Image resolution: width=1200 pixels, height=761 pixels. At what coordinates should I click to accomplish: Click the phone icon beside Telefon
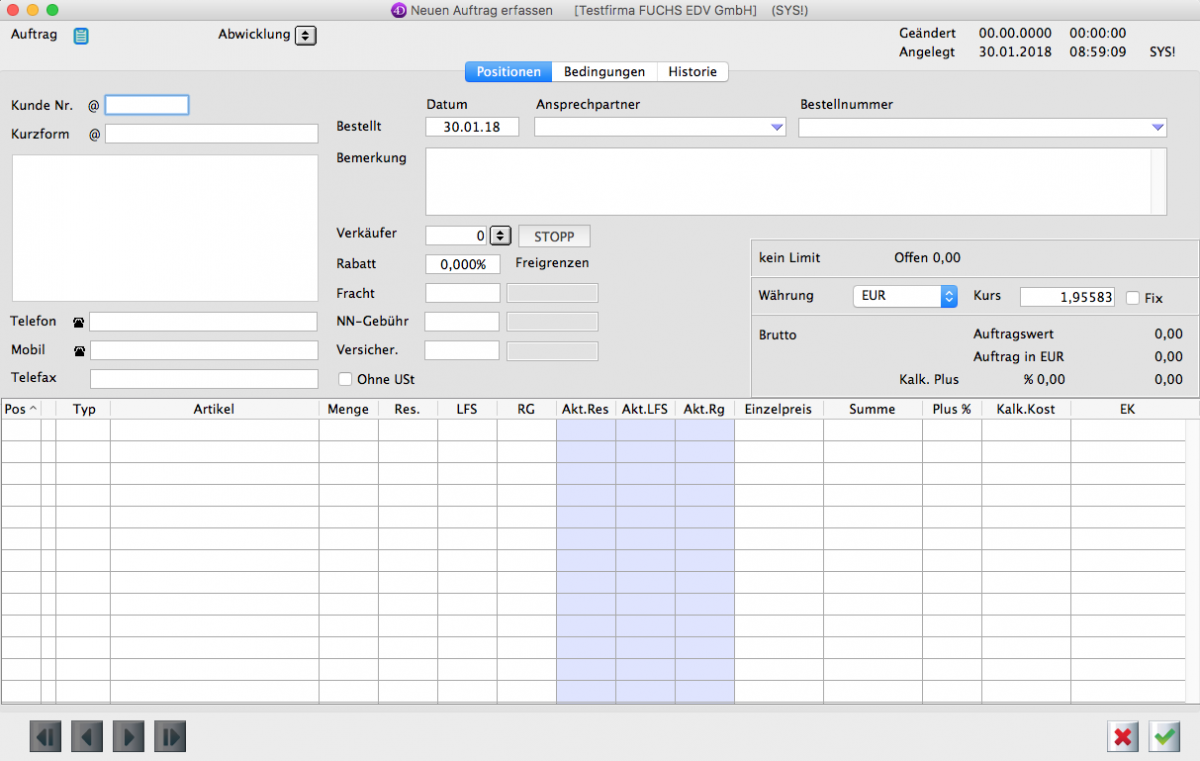79,322
